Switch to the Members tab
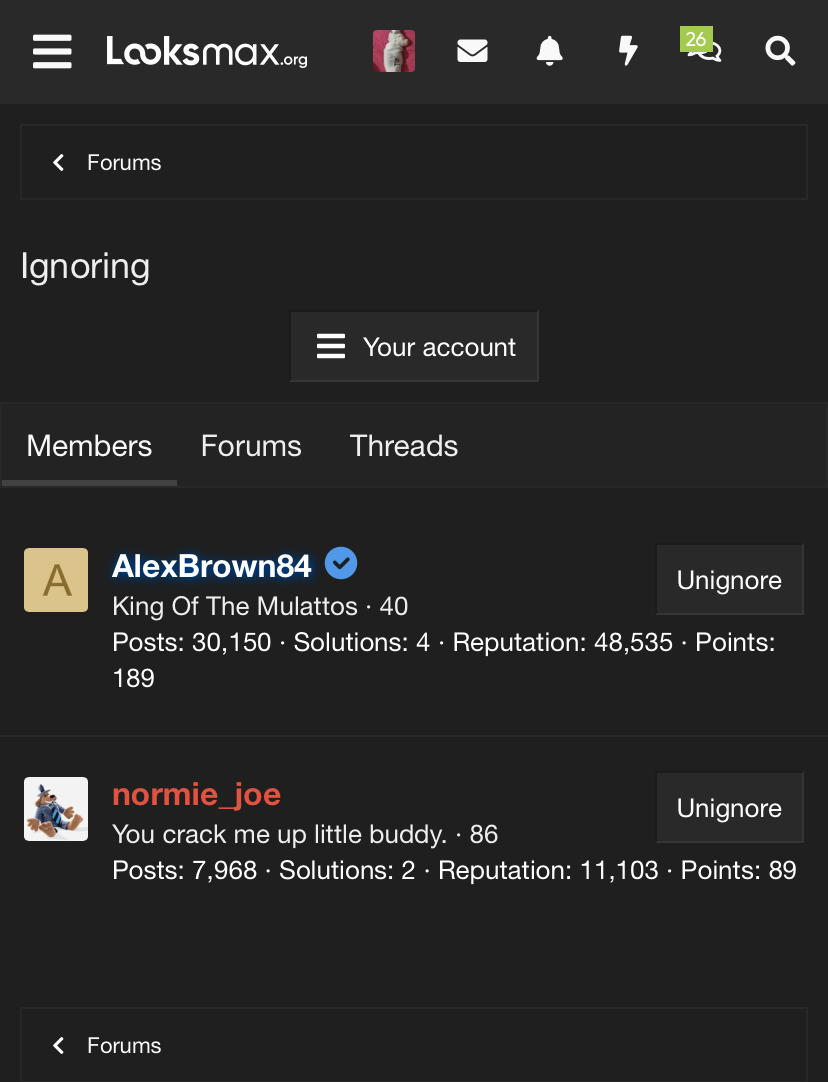The image size is (828, 1082). (89, 446)
